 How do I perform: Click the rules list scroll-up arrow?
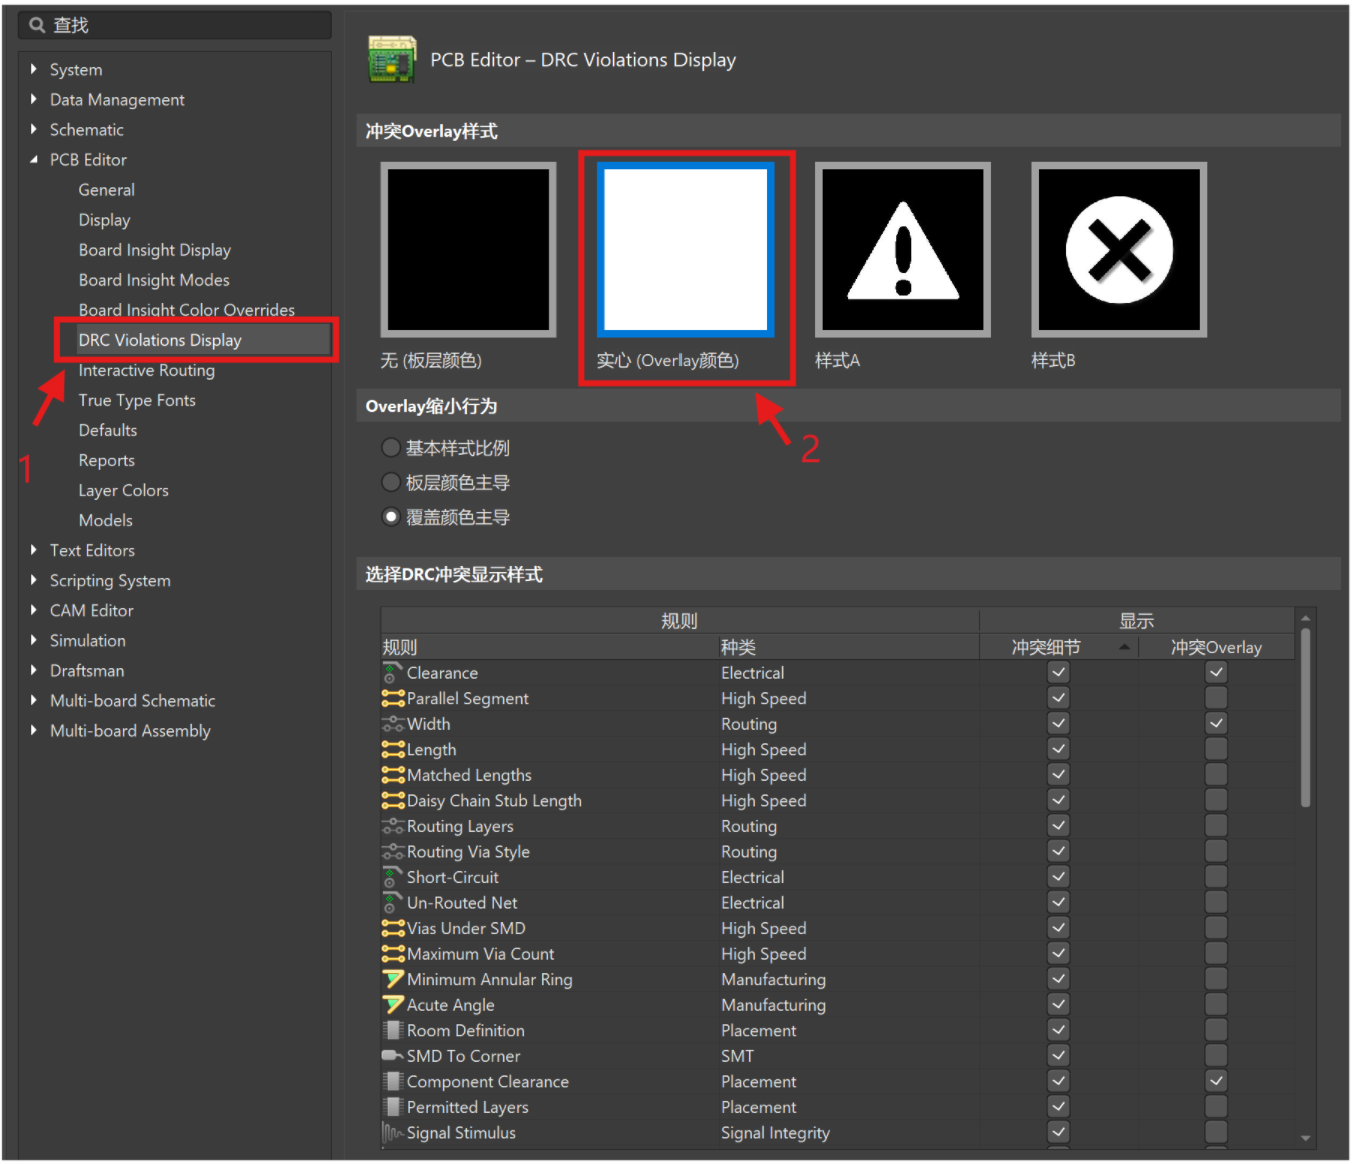(x=1305, y=619)
